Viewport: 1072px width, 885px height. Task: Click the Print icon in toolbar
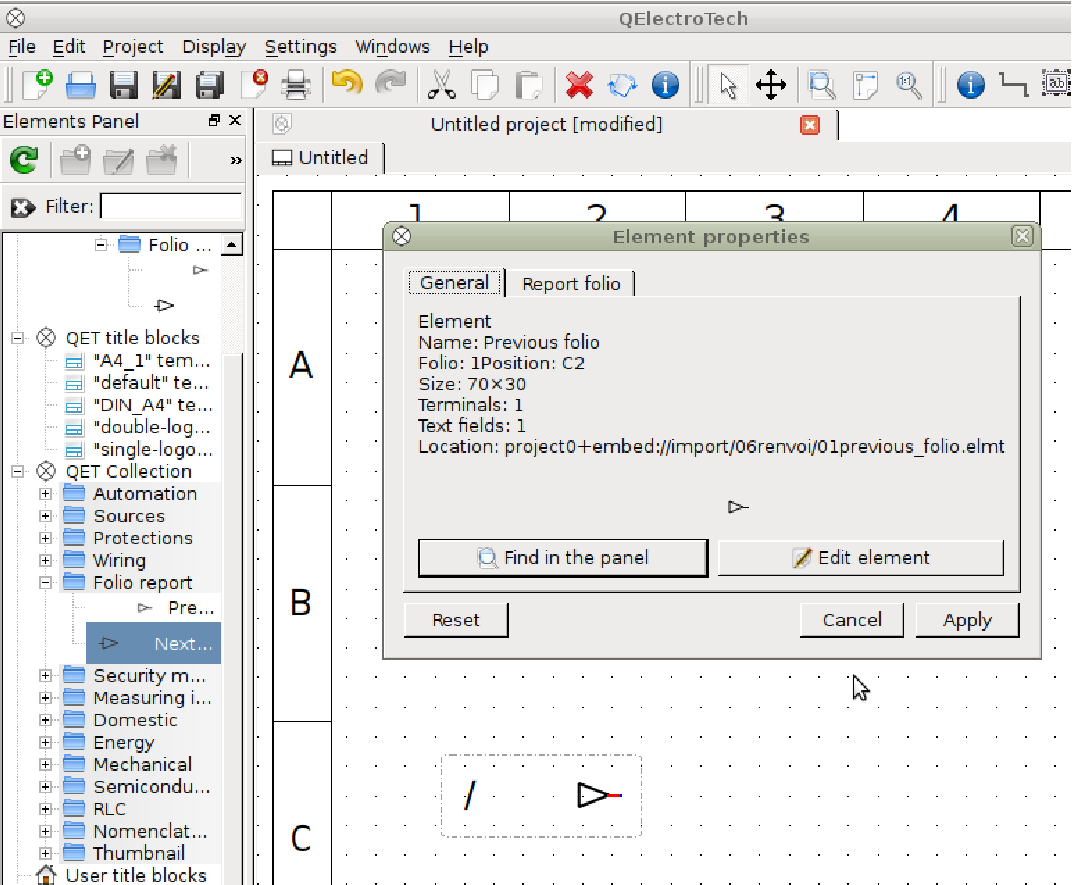(x=296, y=85)
